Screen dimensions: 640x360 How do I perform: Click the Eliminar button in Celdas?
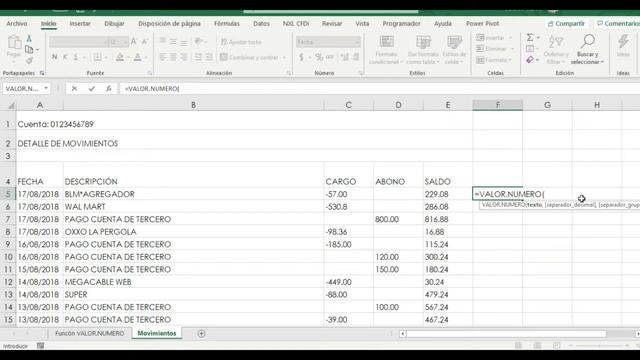tap(495, 49)
